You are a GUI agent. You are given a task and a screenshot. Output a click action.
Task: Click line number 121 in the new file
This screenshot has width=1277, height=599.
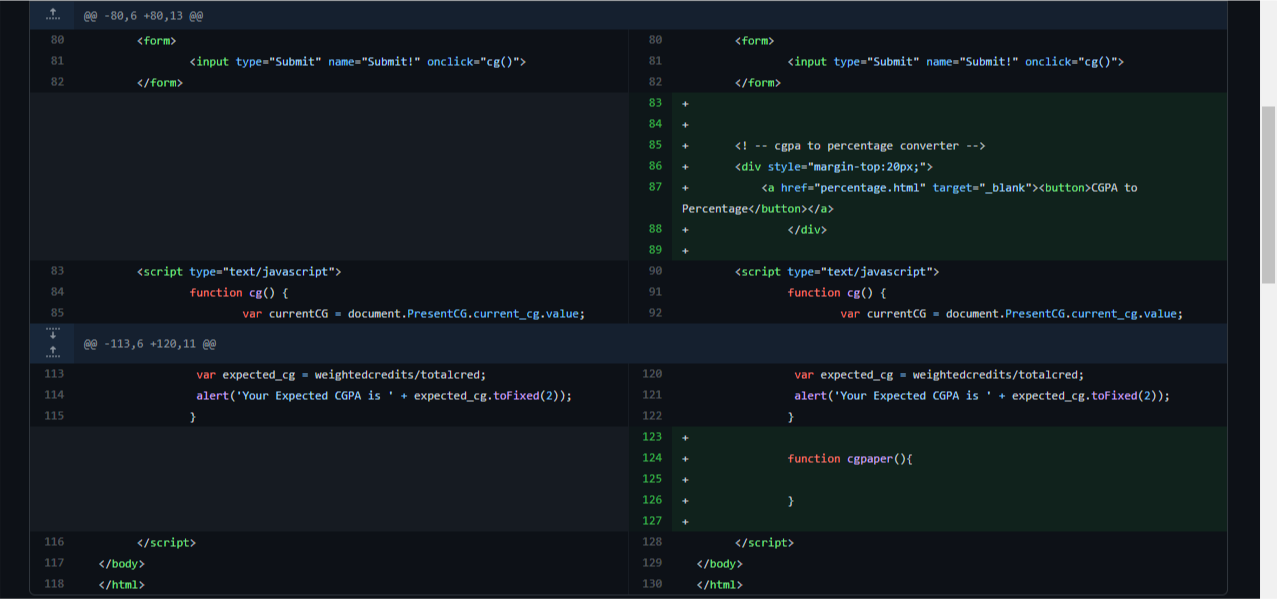pyautogui.click(x=652, y=395)
